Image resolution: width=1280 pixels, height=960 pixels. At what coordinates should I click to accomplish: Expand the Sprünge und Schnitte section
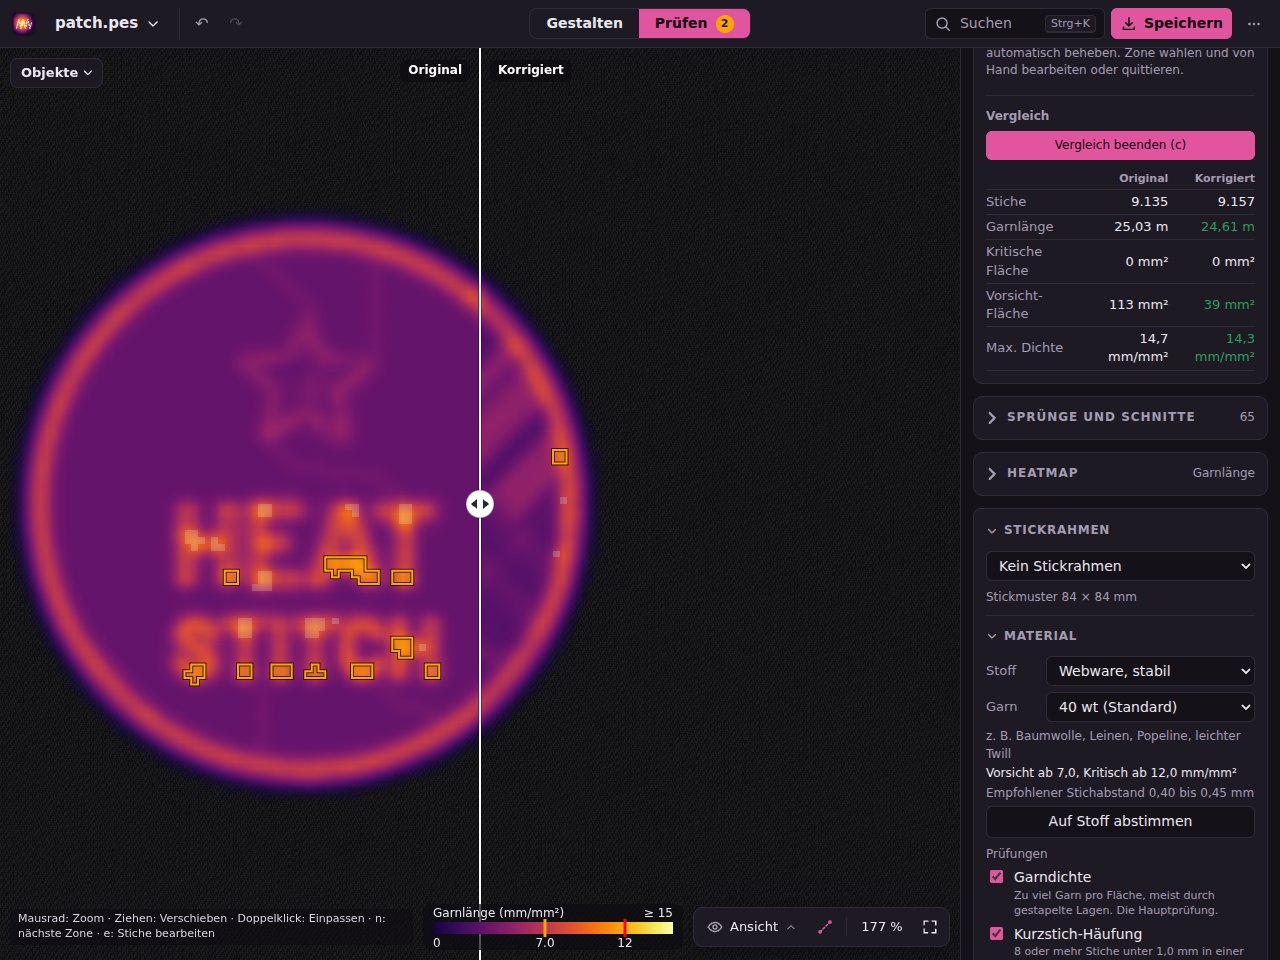click(x=1120, y=417)
